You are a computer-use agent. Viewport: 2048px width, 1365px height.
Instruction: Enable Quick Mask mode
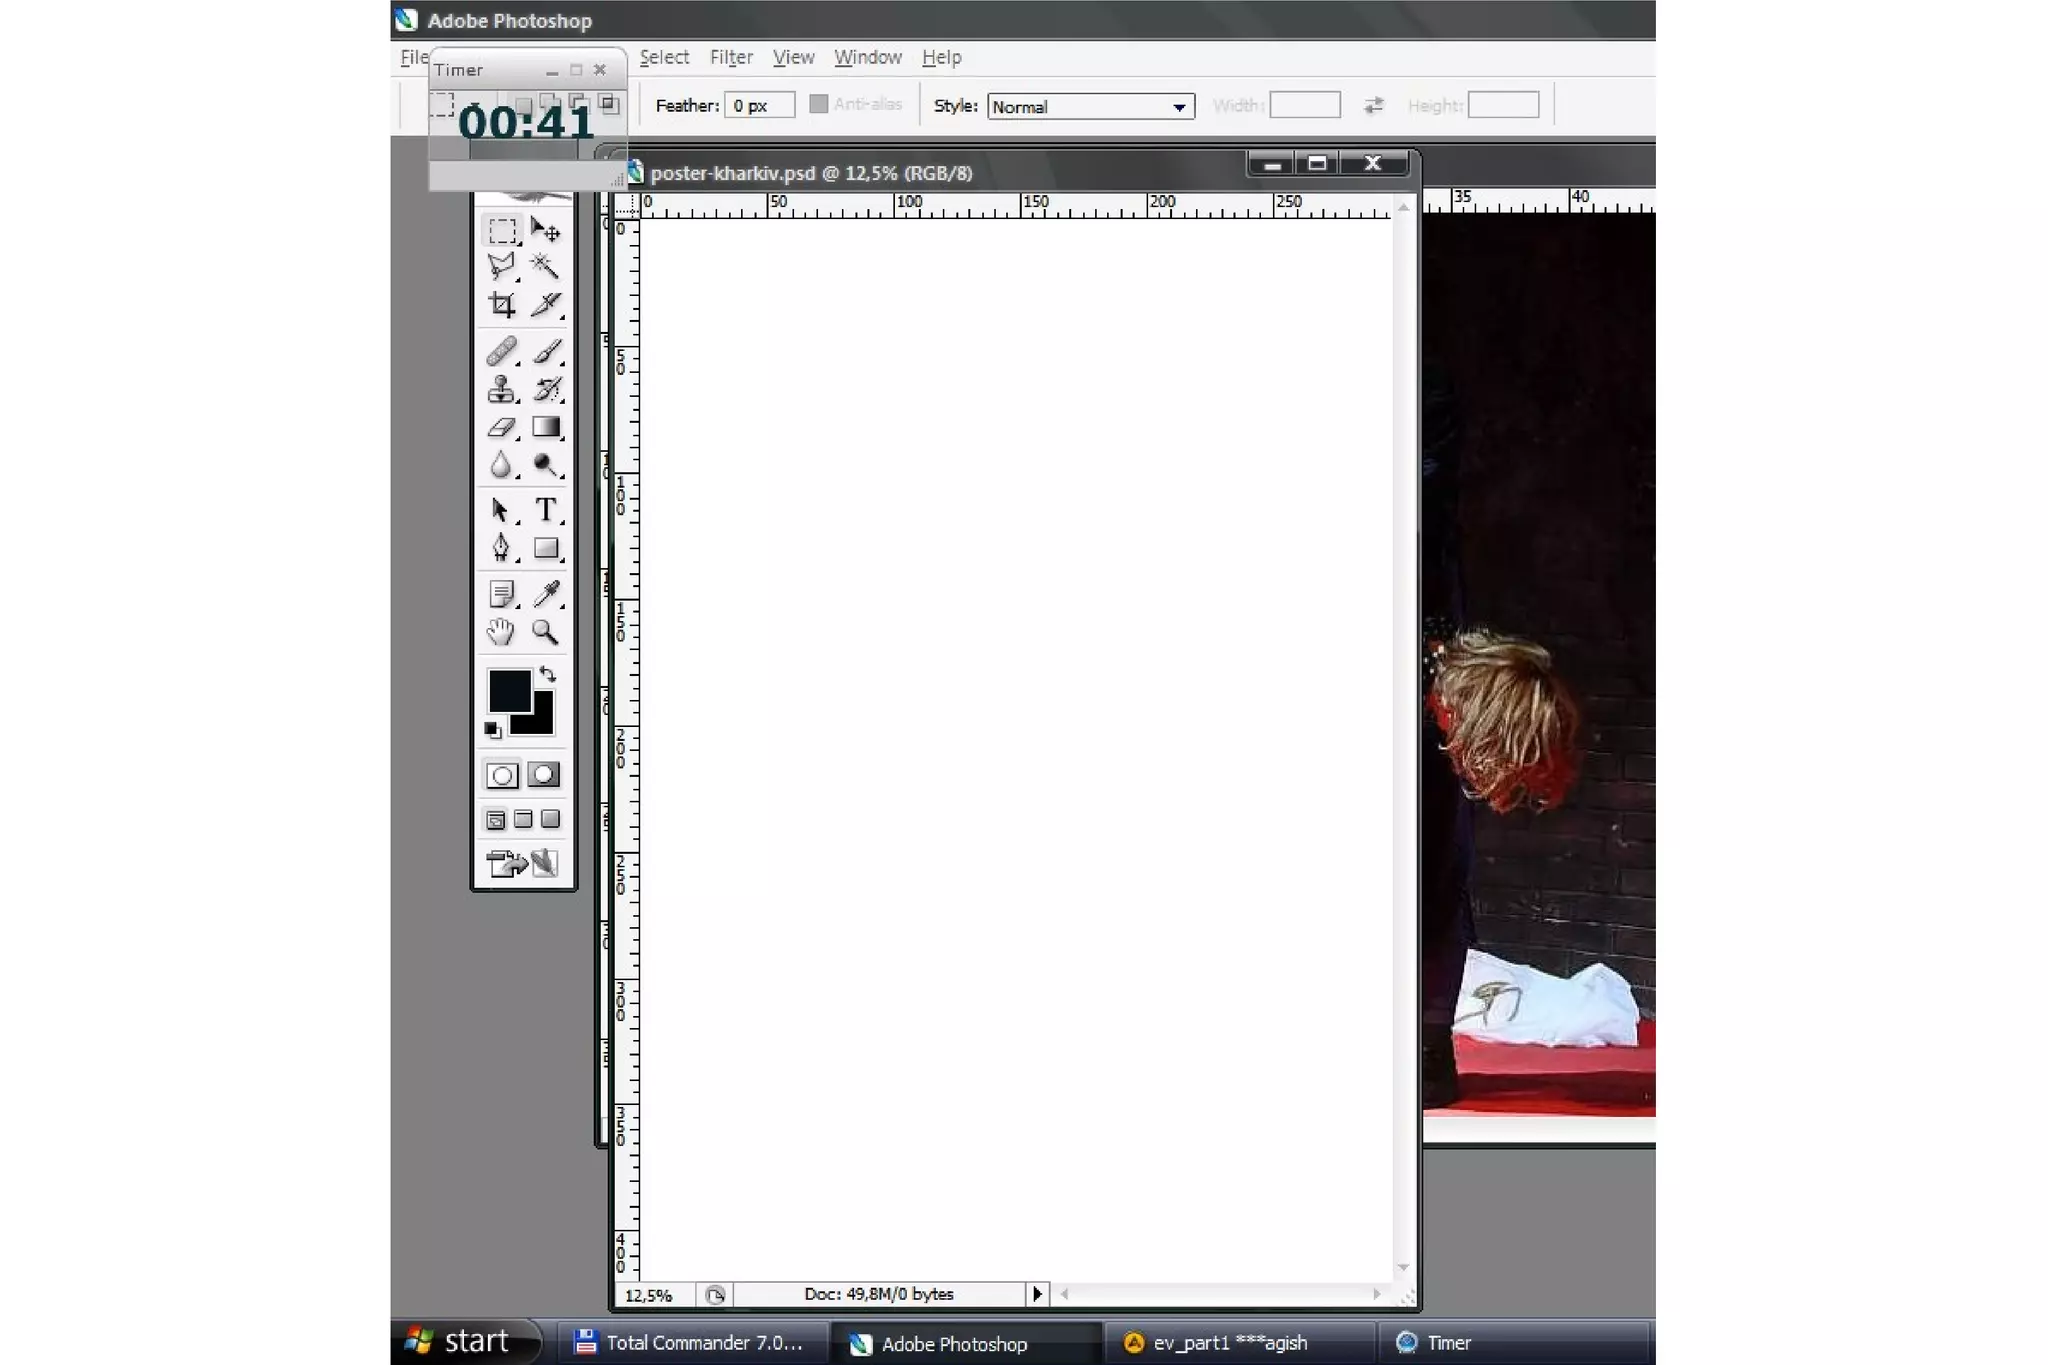544,775
